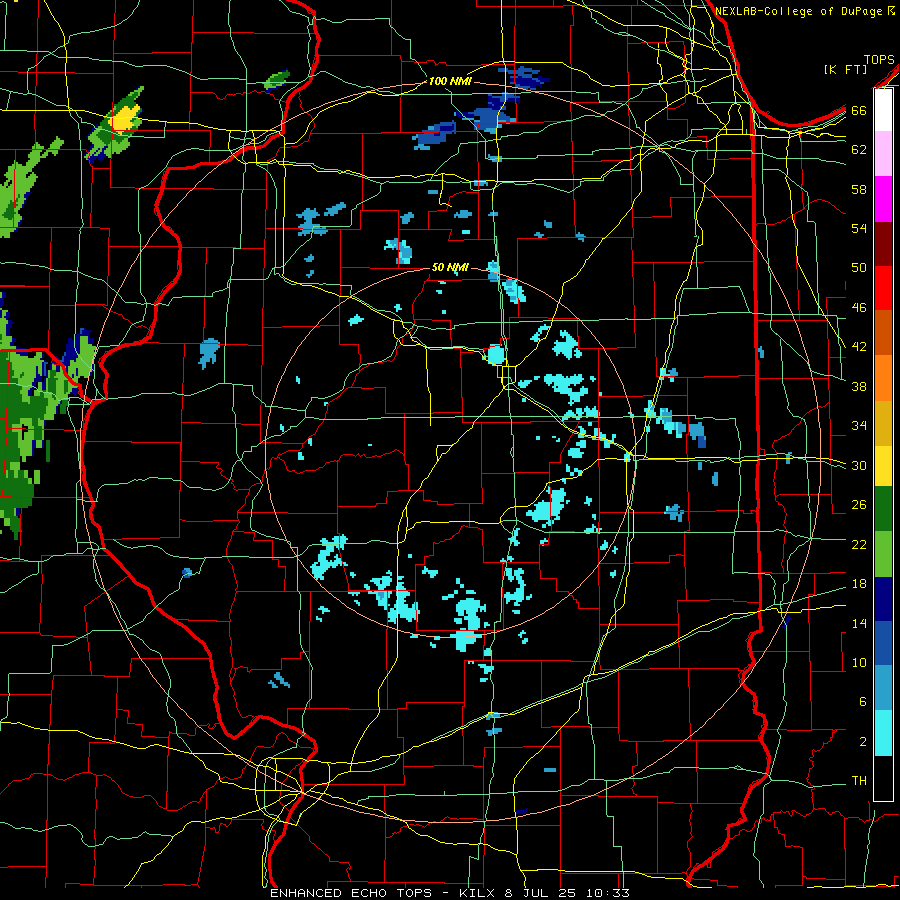Click the 'ENHANCED ECHO TOPS - KILX' caption
This screenshot has width=900, height=900.
(x=383, y=893)
